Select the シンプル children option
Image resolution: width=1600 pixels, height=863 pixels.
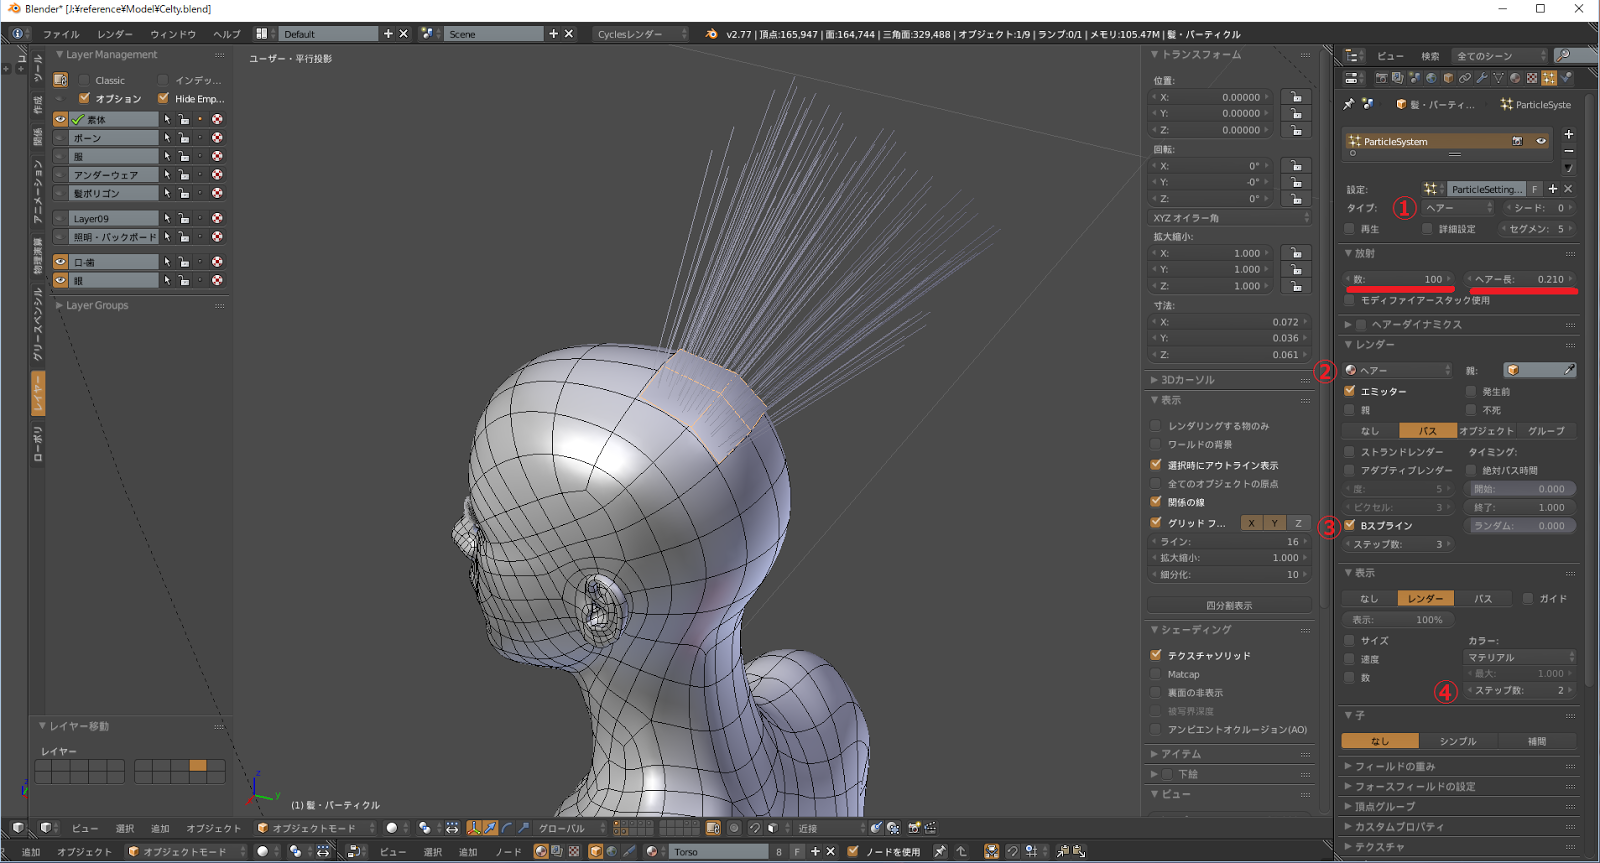1458,741
